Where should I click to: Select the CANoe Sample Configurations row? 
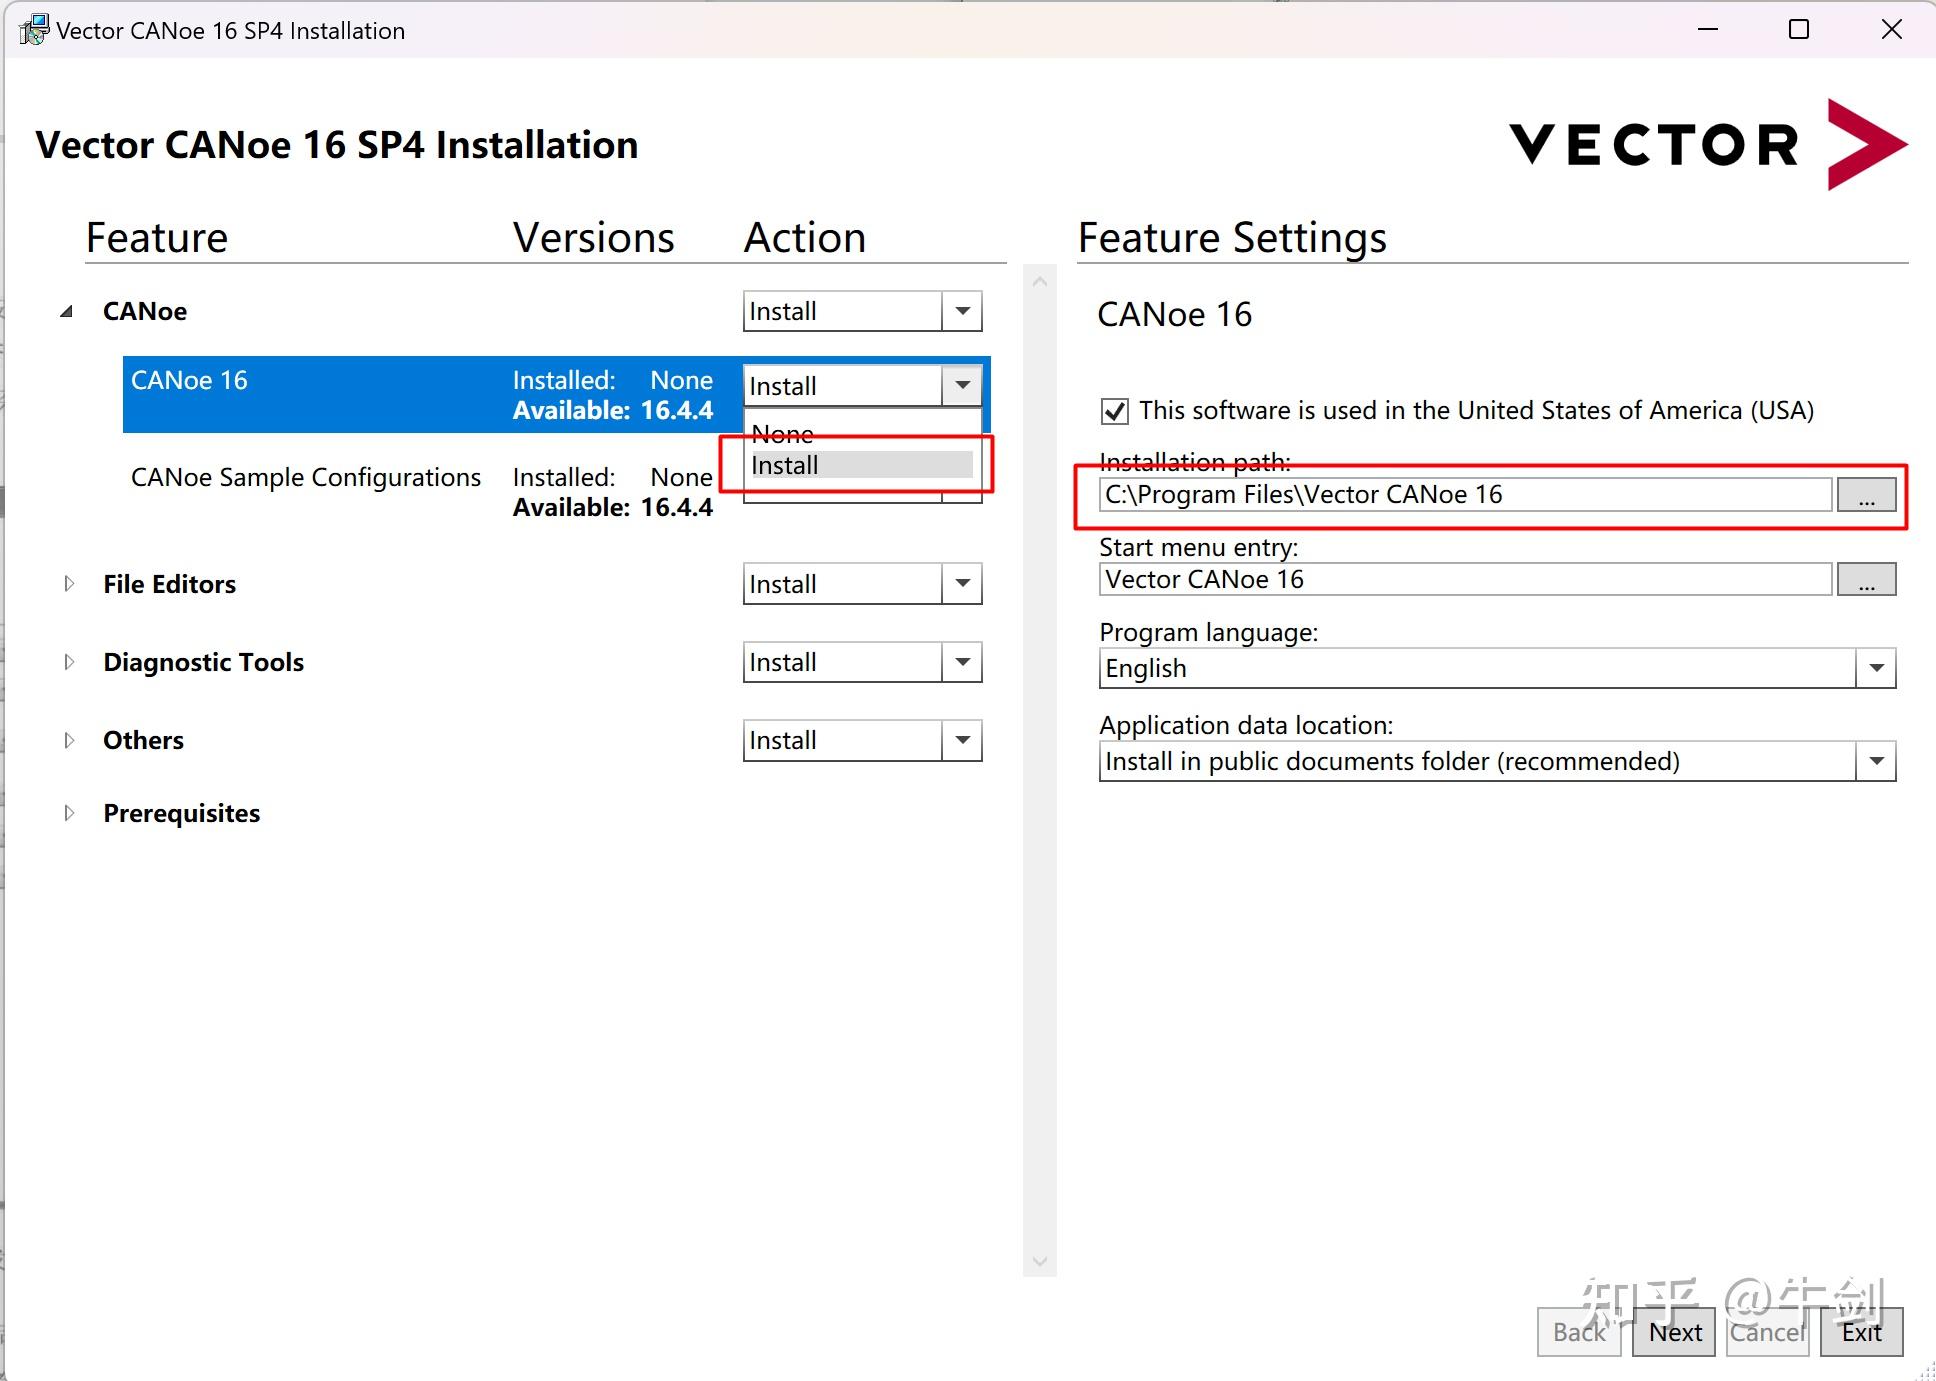coord(306,478)
